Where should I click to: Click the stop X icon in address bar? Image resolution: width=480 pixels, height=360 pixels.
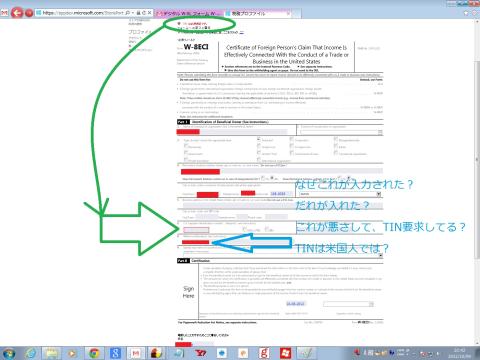click(x=150, y=13)
